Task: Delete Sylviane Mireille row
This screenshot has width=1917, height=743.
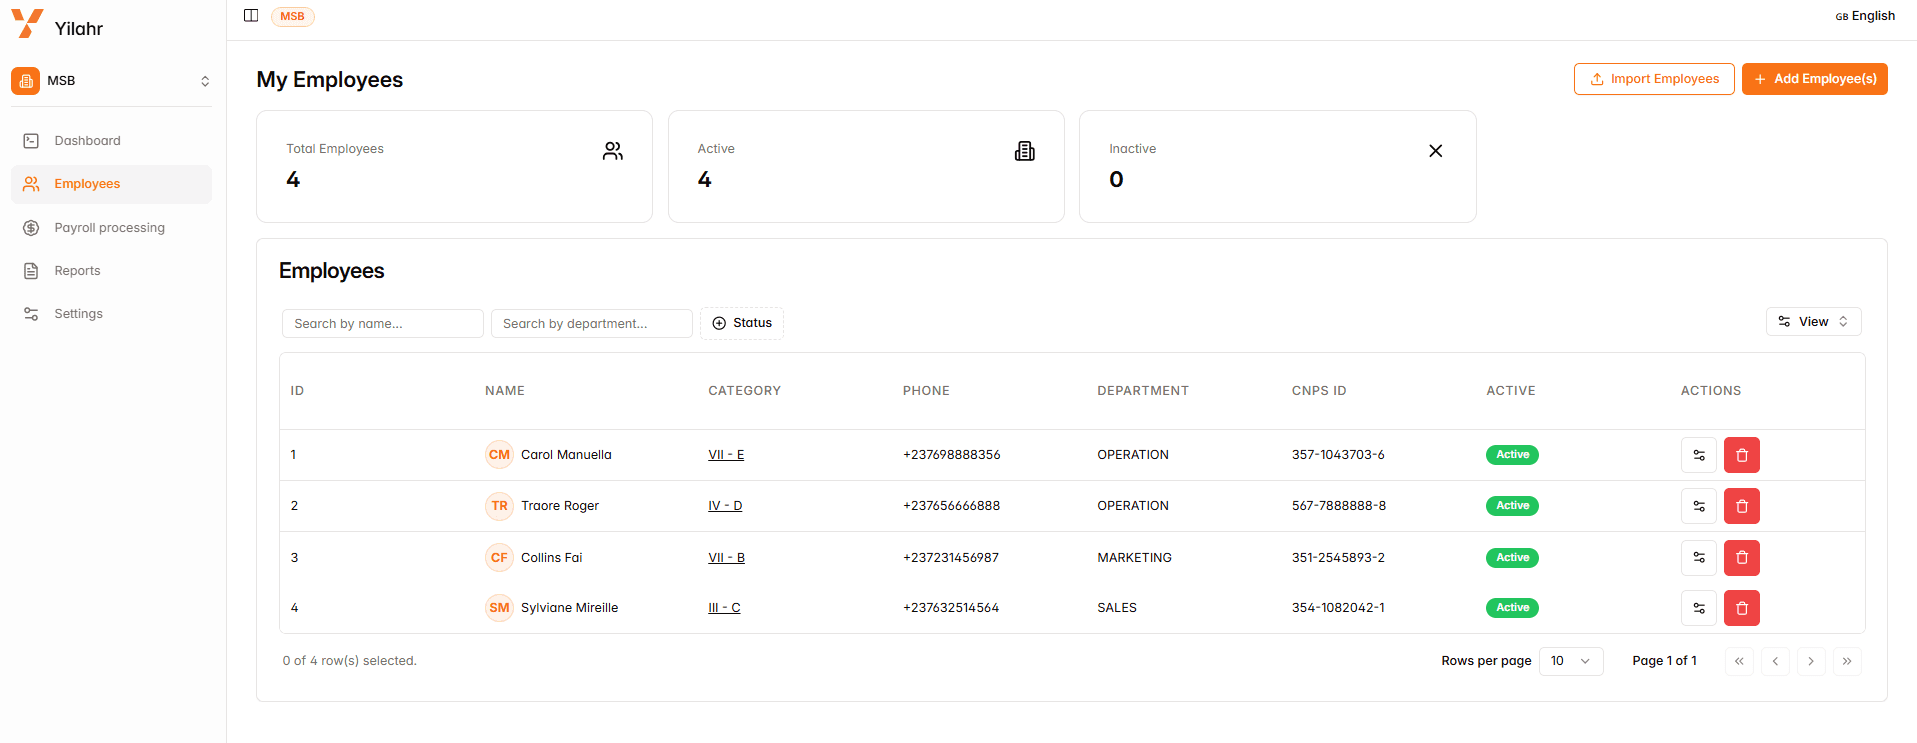Action: 1741,608
